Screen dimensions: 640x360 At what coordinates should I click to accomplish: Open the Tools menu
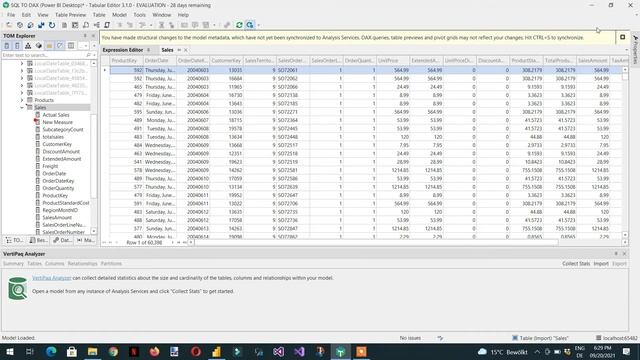(x=139, y=15)
